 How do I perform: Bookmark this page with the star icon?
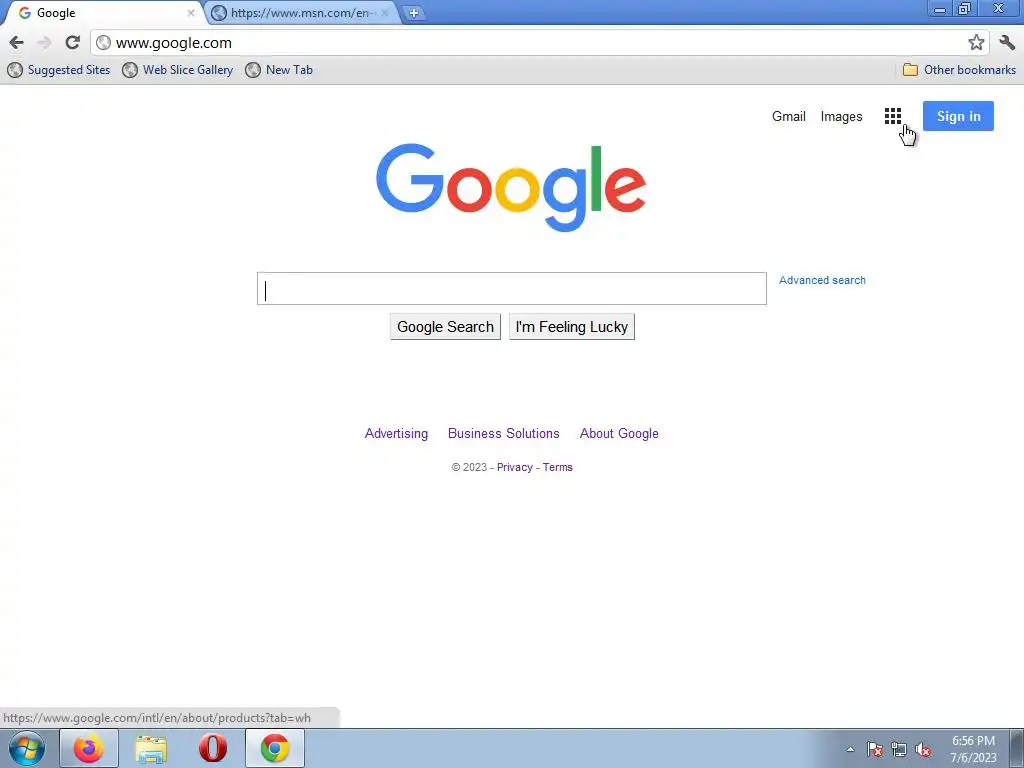pos(976,43)
